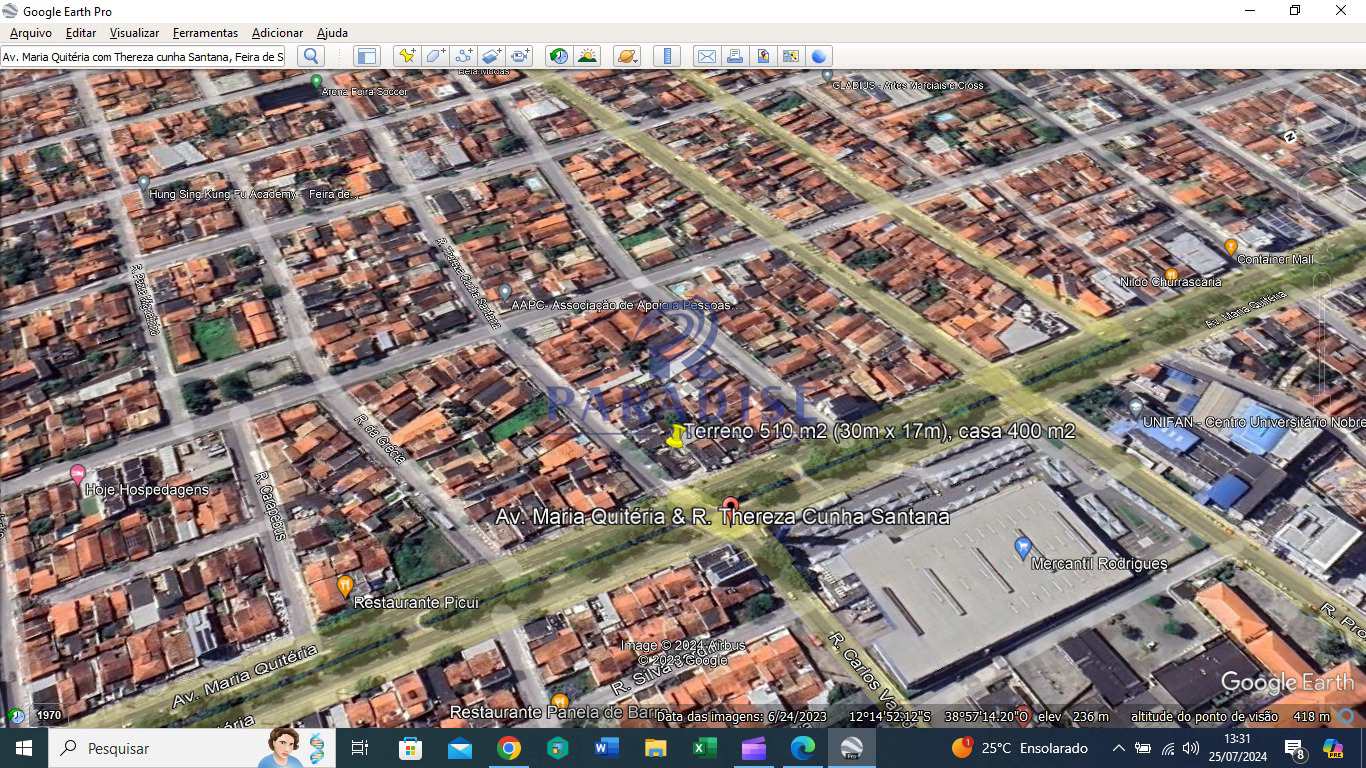Screen dimensions: 1366x768
Task: Open the Ajuda menu
Action: coord(332,33)
